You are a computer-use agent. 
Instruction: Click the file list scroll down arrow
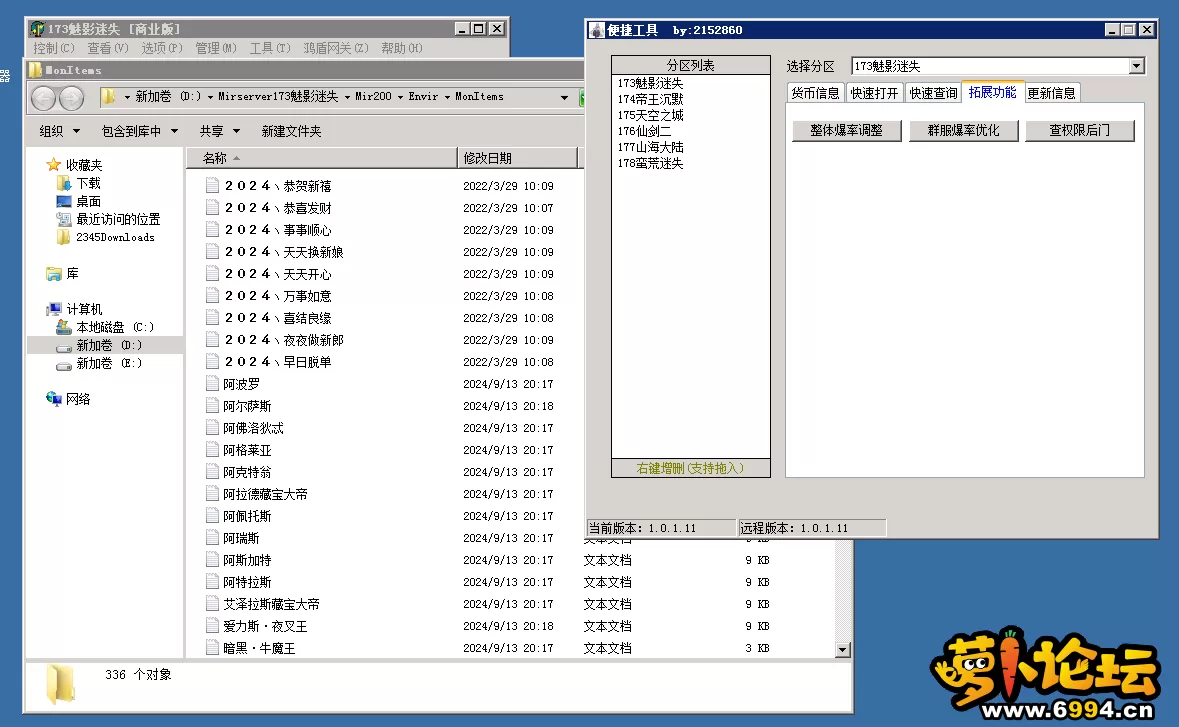(843, 650)
